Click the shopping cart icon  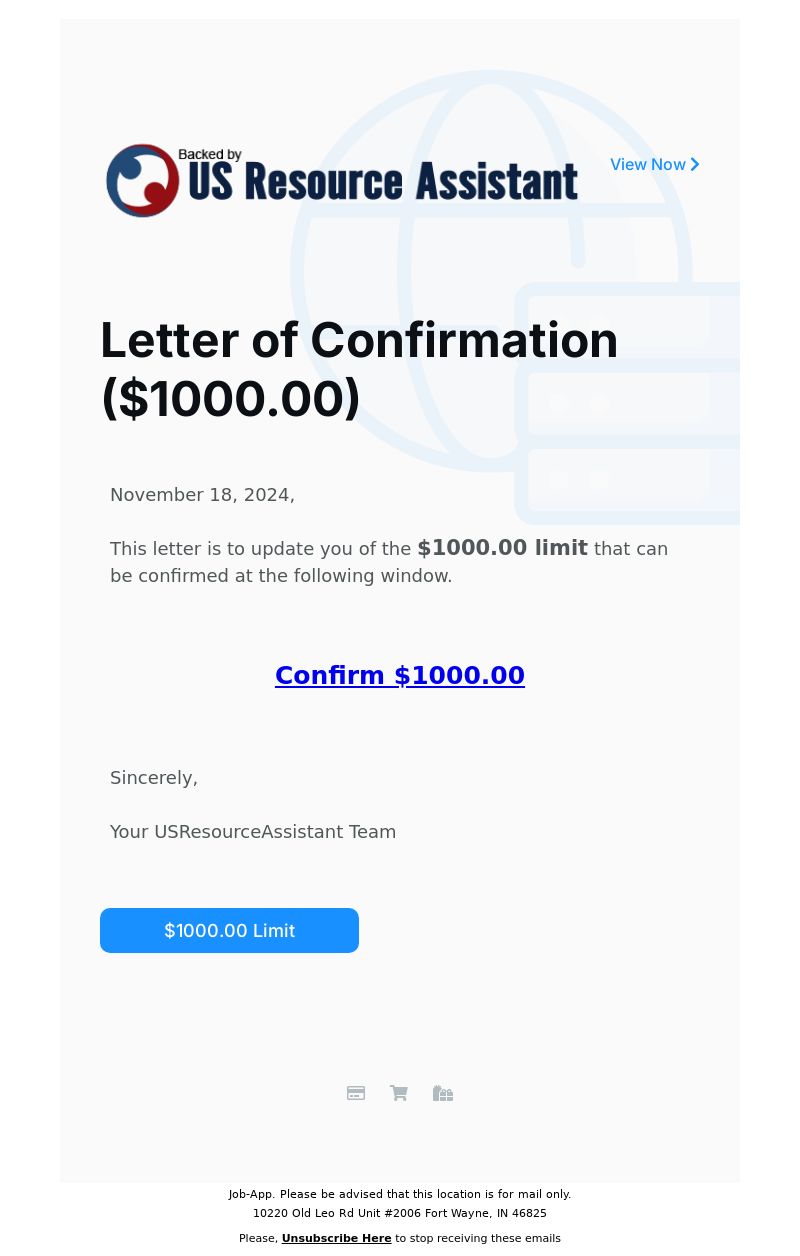coord(399,1093)
